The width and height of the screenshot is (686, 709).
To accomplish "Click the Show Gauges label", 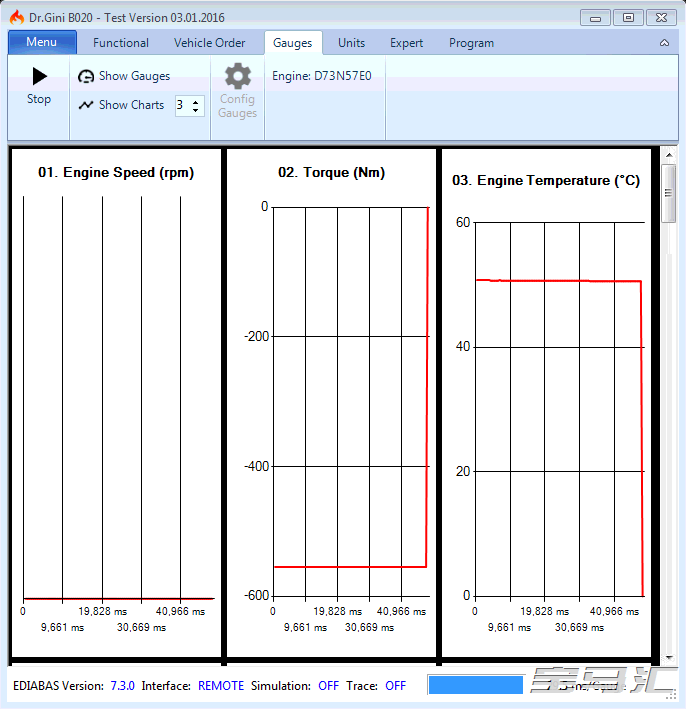I will click(x=134, y=76).
